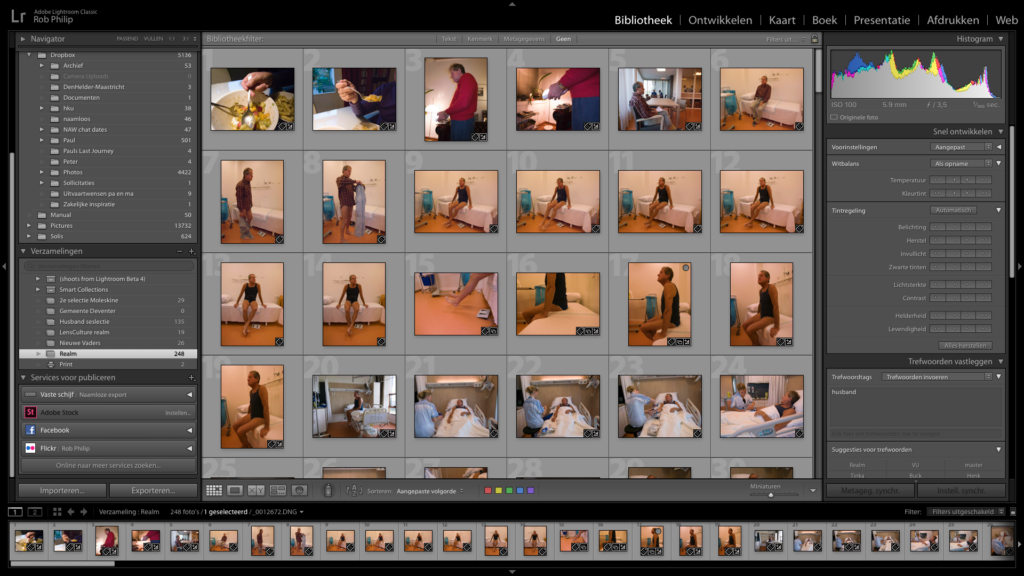Toggle sort direction A-Z icon

353,490
